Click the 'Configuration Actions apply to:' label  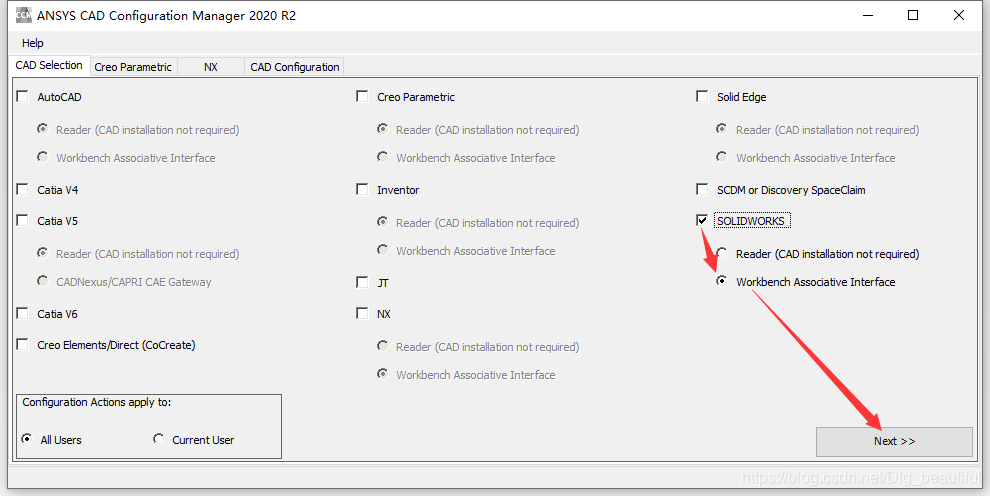(x=97, y=402)
